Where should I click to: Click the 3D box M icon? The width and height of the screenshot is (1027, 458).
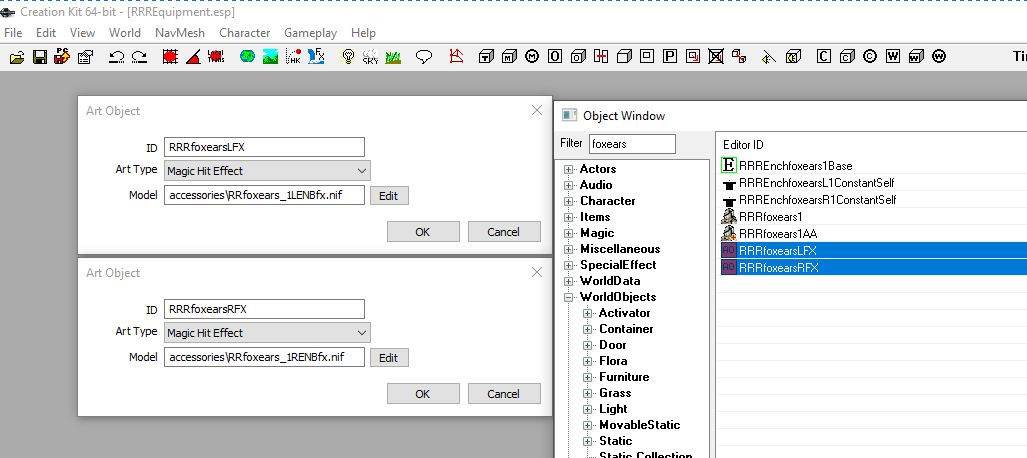click(509, 57)
